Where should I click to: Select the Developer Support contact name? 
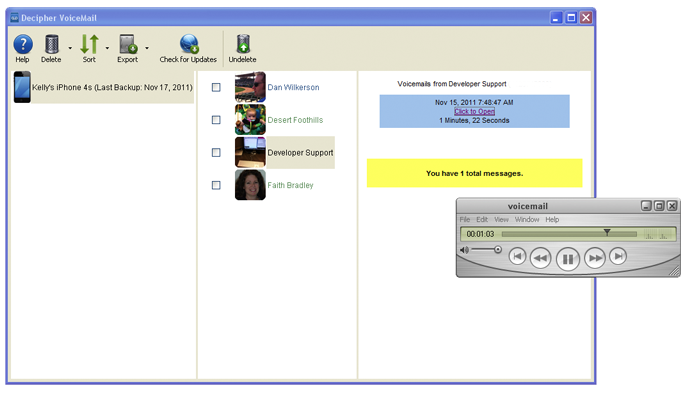coord(301,152)
